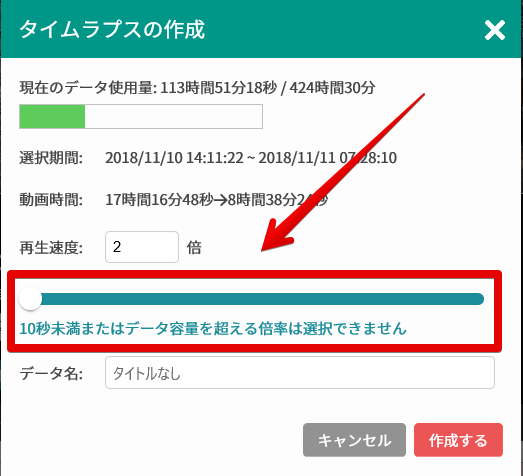Screen dimensions: 523x476
Task: Click the red 作成する button
Action: 458,440
